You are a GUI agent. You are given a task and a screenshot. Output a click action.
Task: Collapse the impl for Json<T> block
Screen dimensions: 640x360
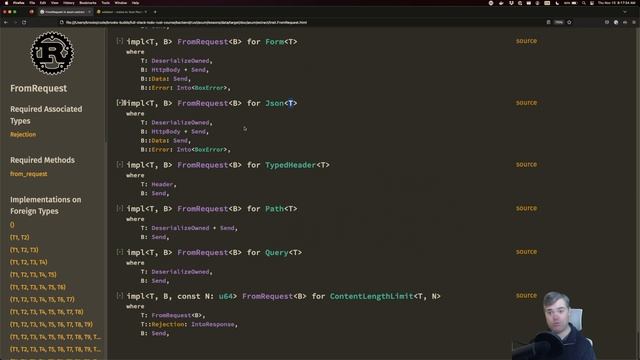click(120, 102)
